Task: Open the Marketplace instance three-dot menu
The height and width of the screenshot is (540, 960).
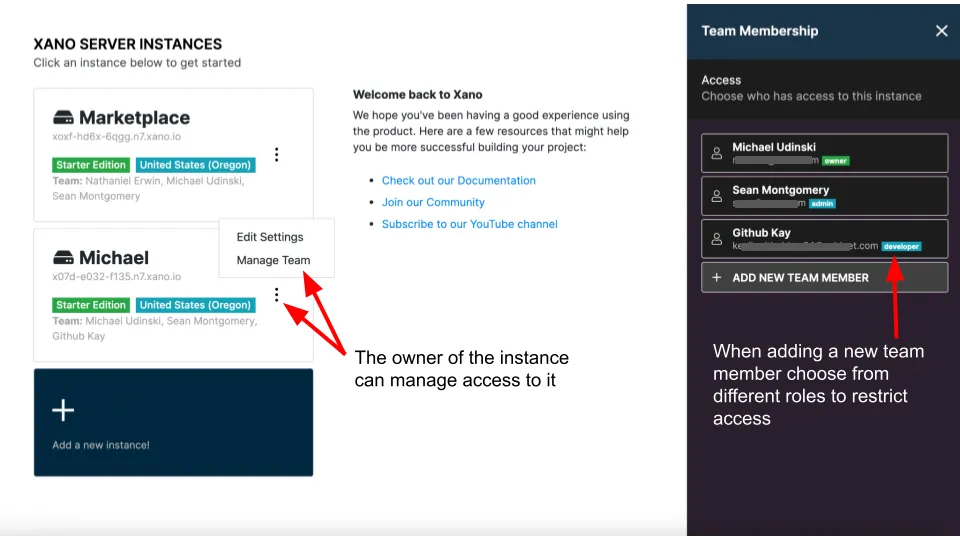Action: [277, 154]
